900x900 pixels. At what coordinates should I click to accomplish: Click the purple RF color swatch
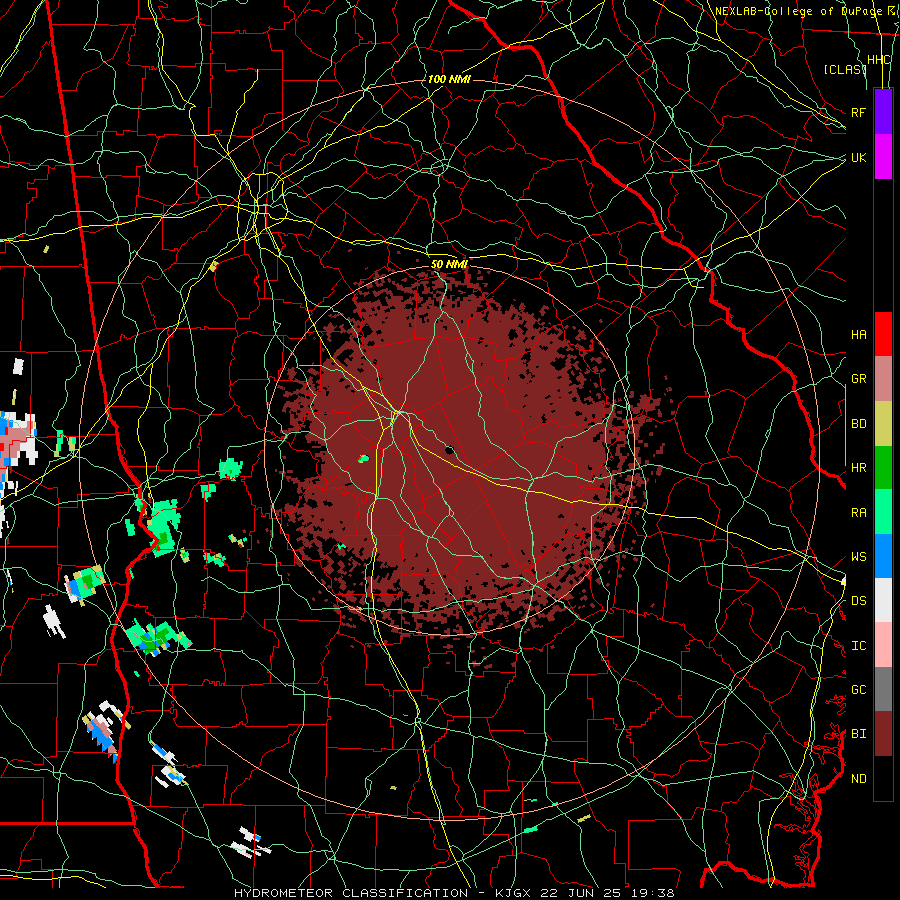pos(883,112)
